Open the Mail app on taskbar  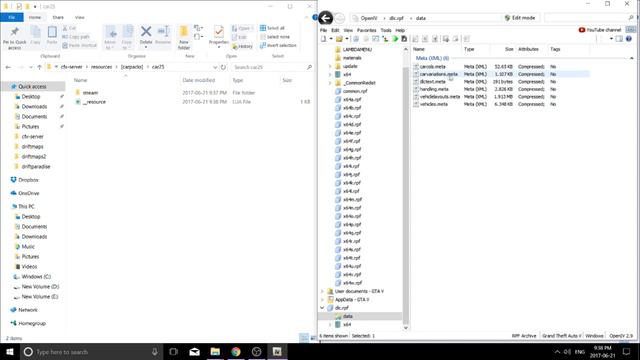click(x=194, y=351)
